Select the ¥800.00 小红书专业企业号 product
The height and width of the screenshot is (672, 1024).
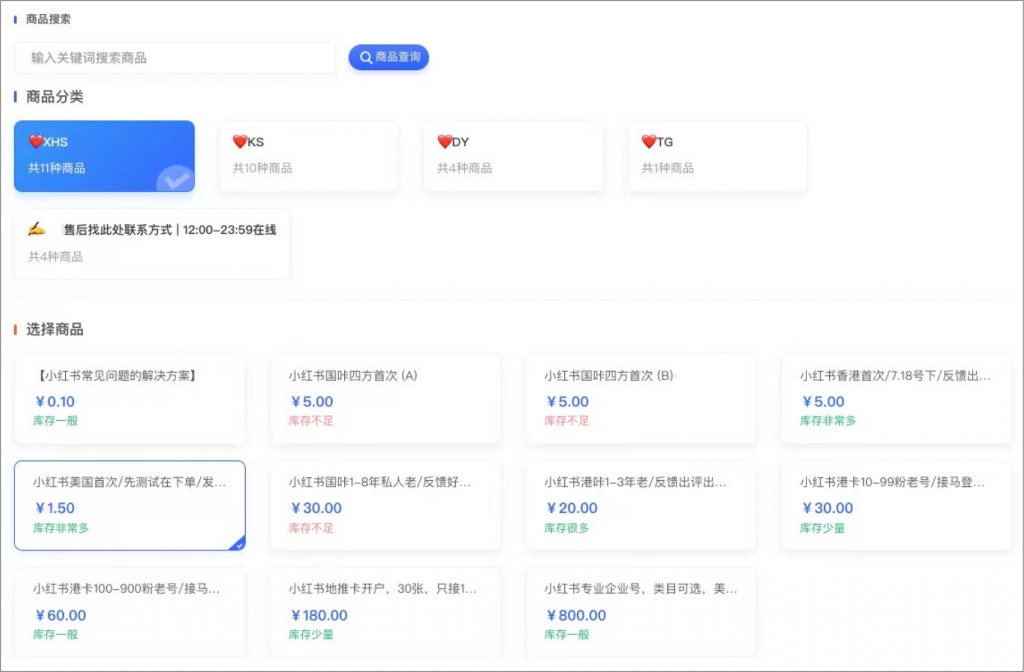640,612
